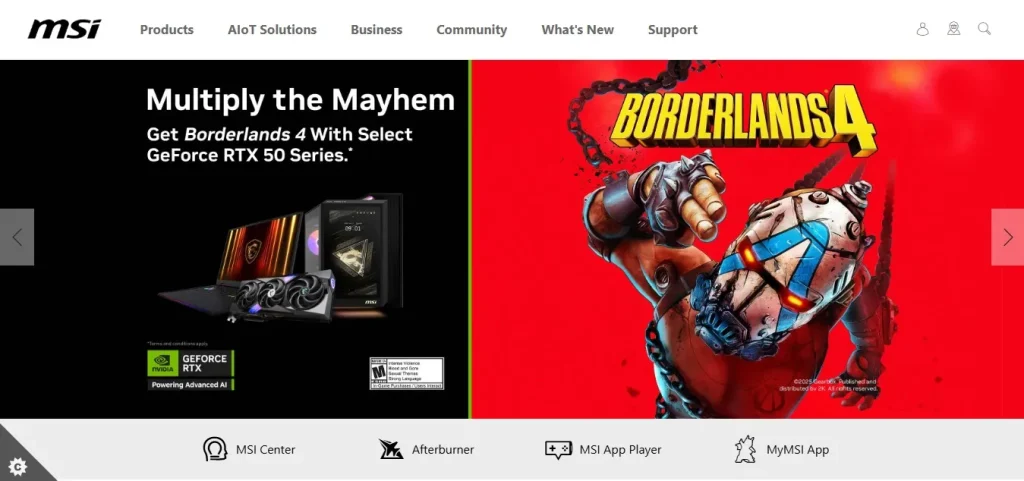Advance to the next banner slide
Image resolution: width=1024 pixels, height=481 pixels.
(1008, 237)
